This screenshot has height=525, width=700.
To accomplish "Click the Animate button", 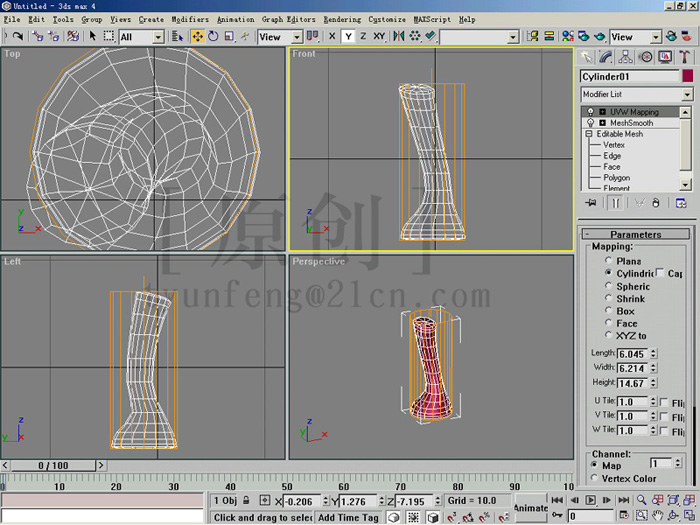I will [x=531, y=508].
